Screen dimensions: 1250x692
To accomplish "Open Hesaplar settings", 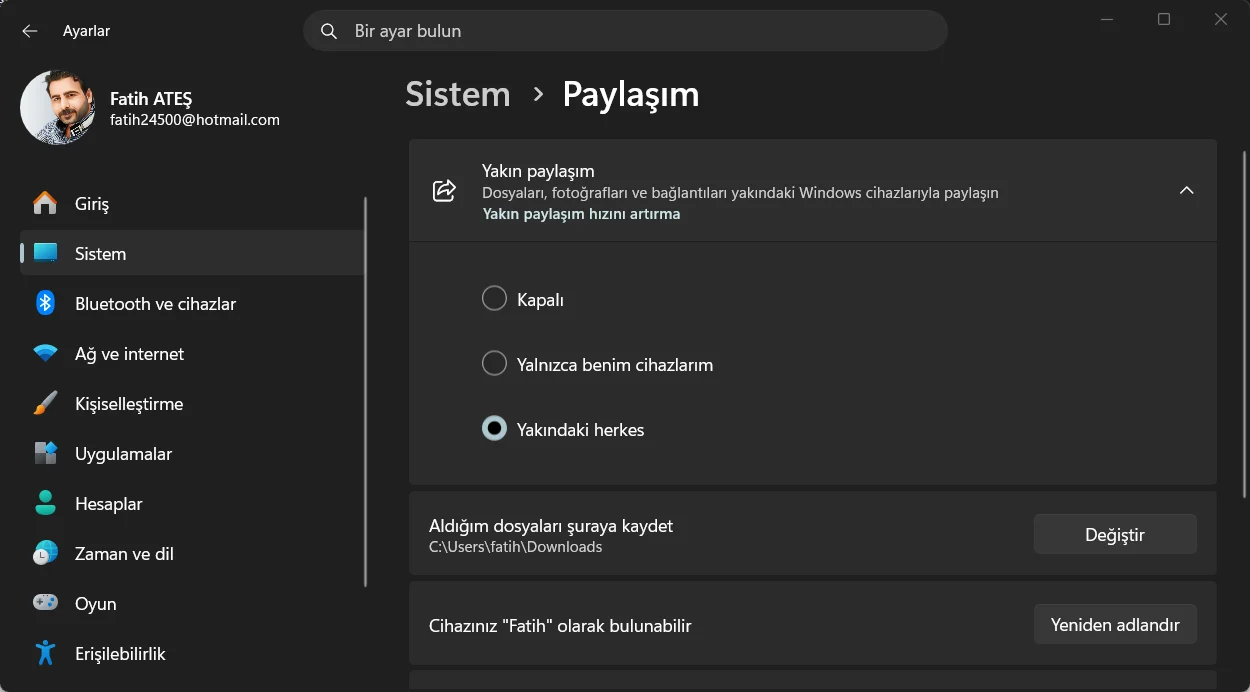I will (x=192, y=503).
